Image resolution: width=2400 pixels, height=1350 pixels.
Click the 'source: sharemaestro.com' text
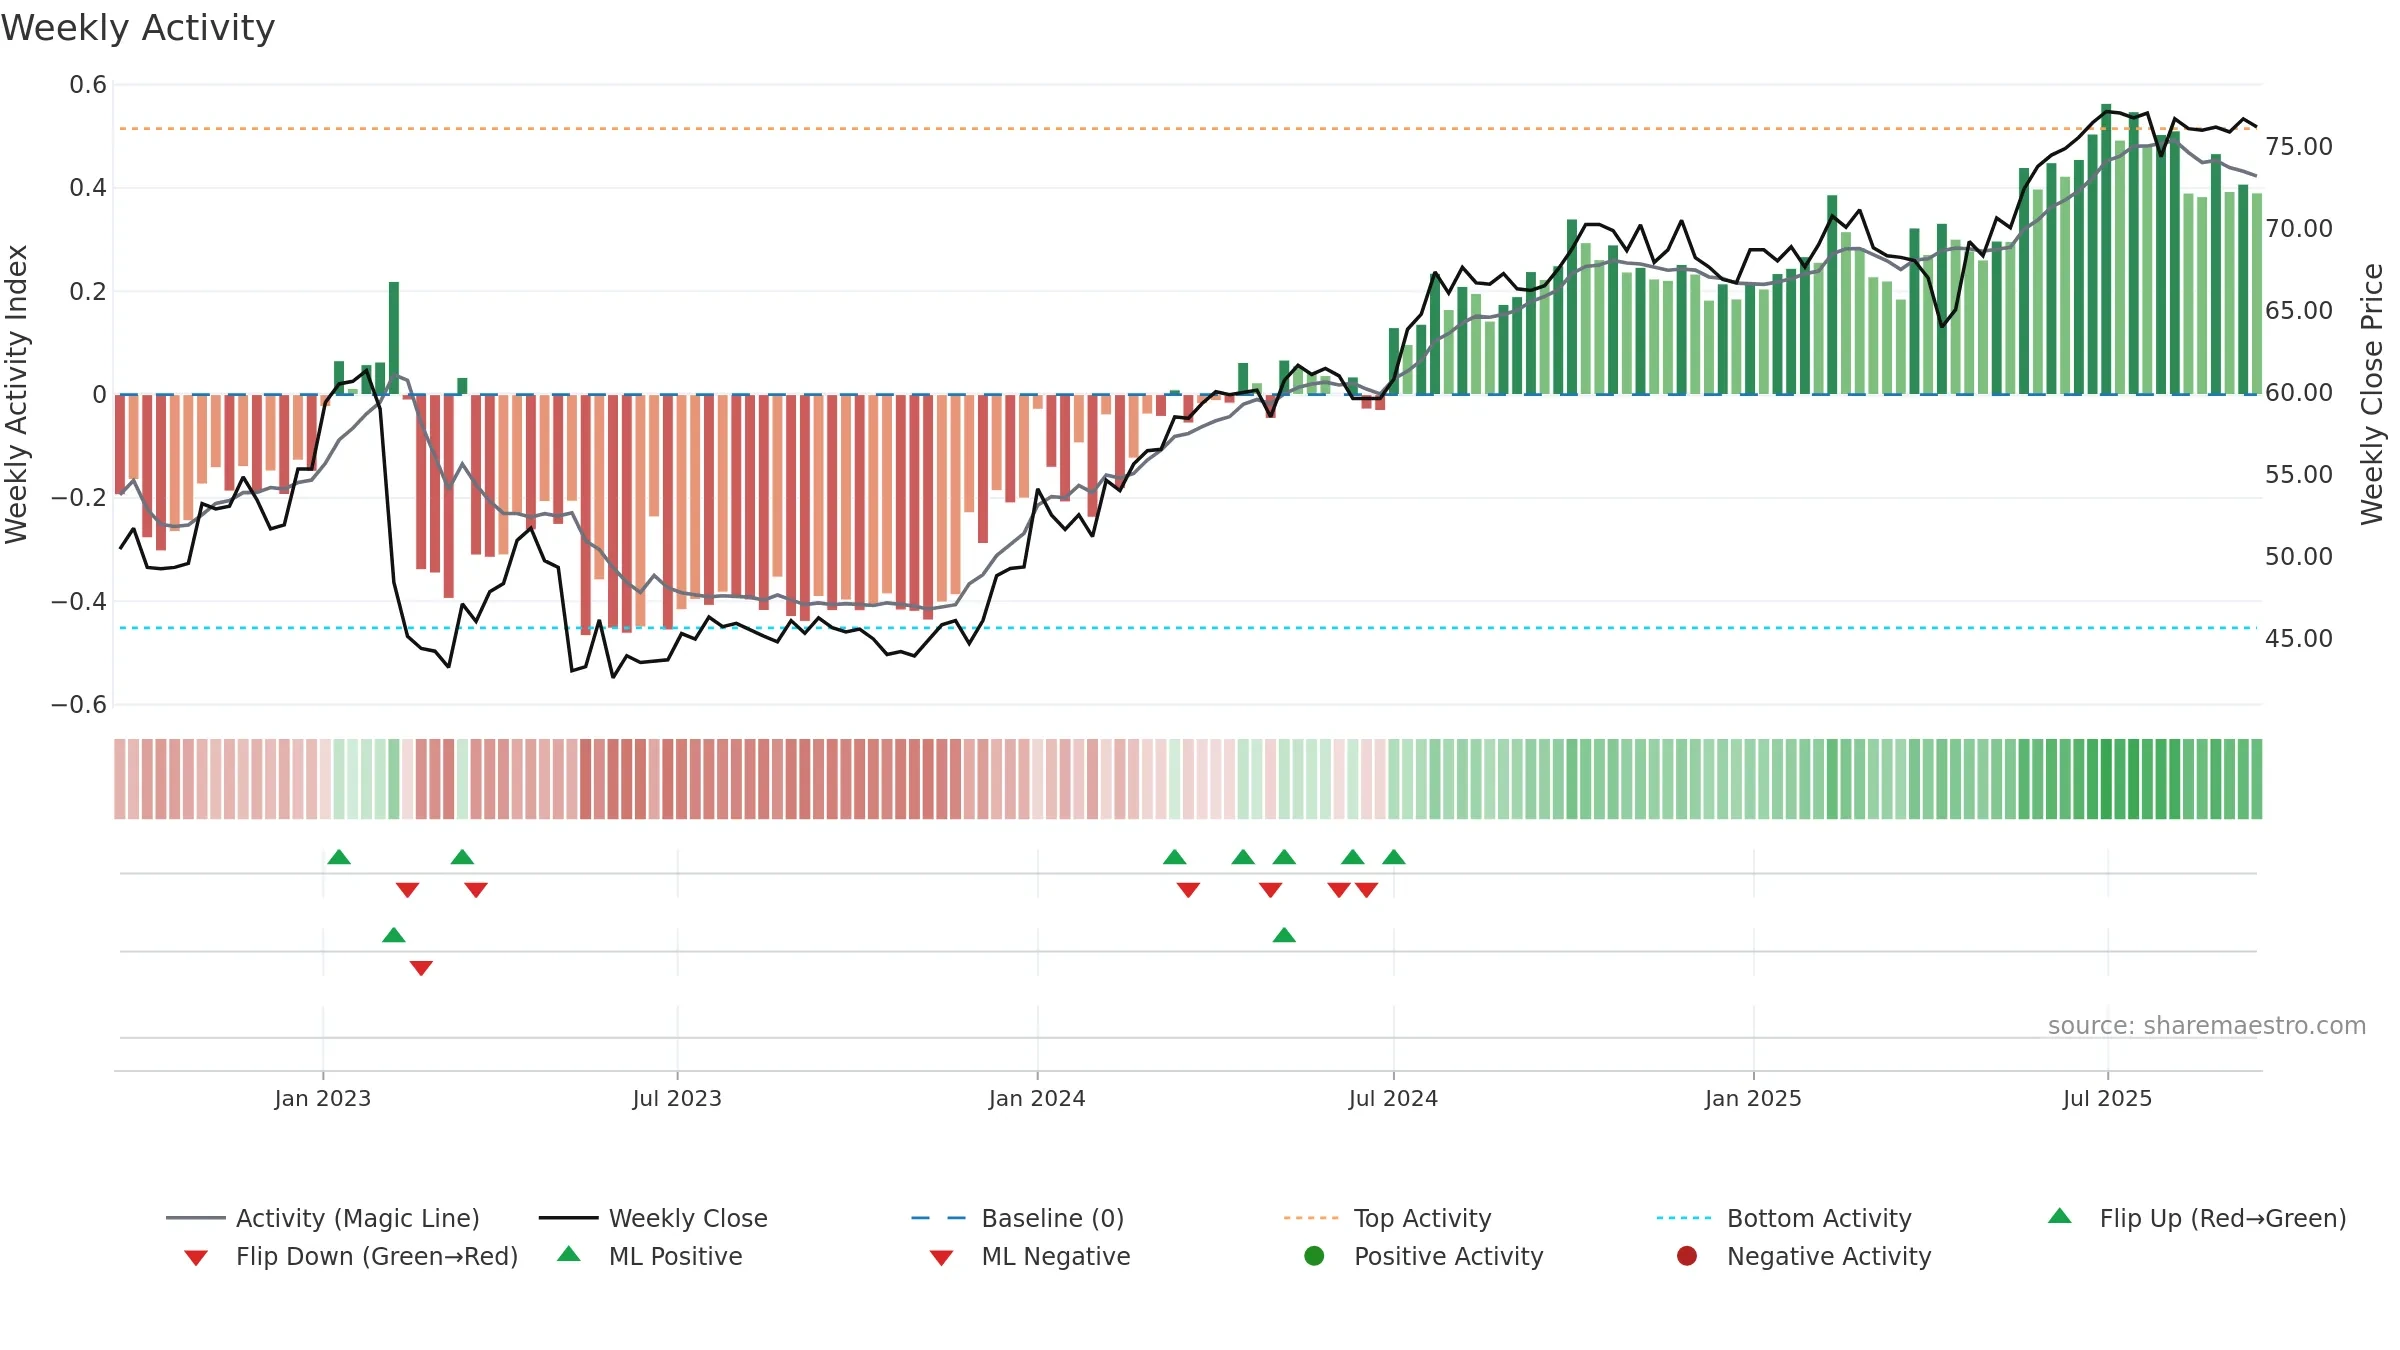click(x=2207, y=1026)
